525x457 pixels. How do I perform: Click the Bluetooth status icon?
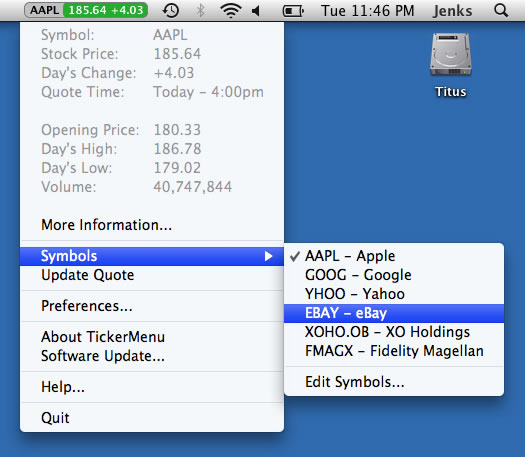[200, 11]
